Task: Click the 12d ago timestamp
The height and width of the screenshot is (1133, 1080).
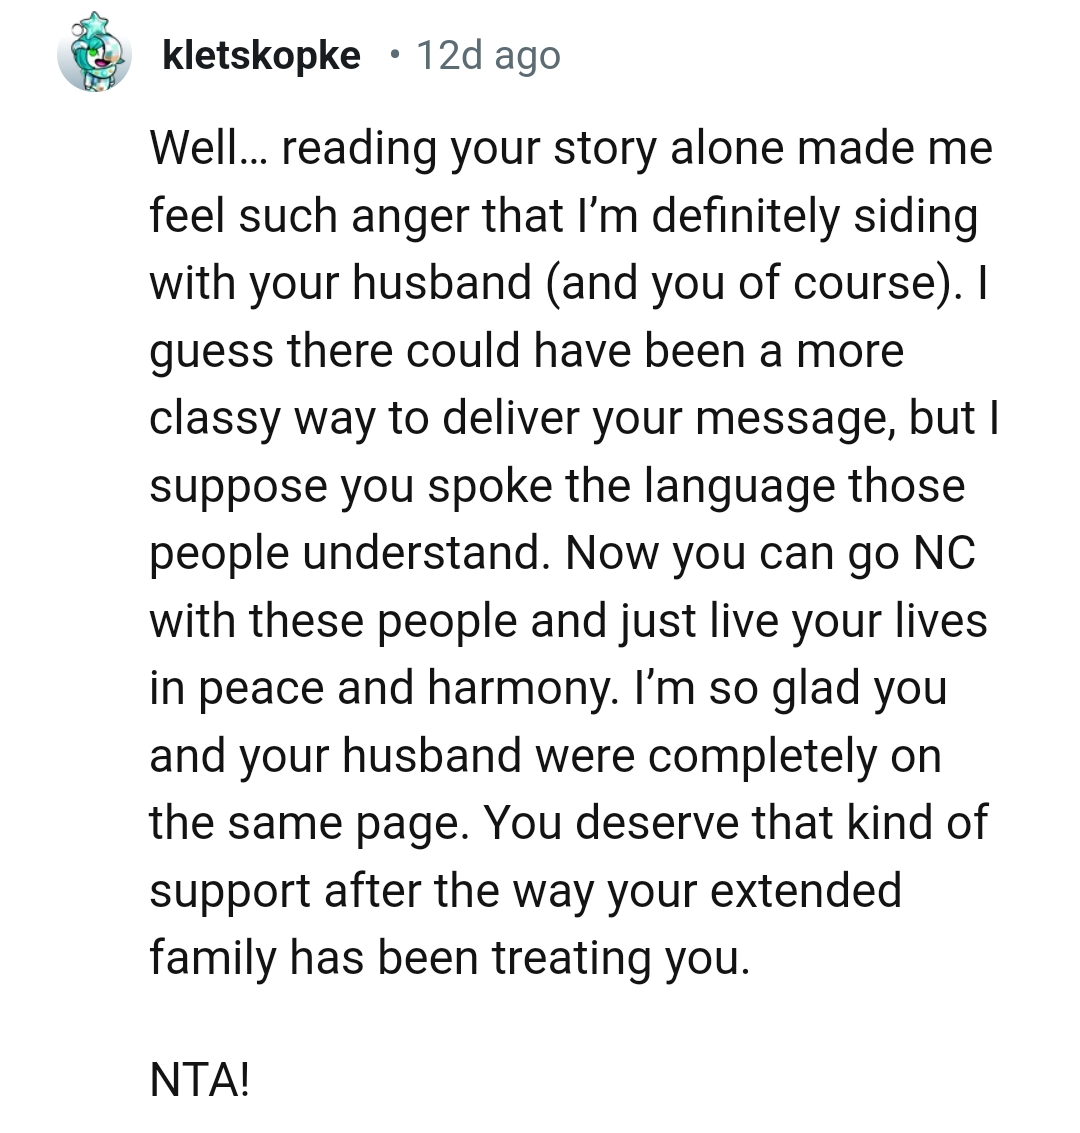Action: (488, 56)
